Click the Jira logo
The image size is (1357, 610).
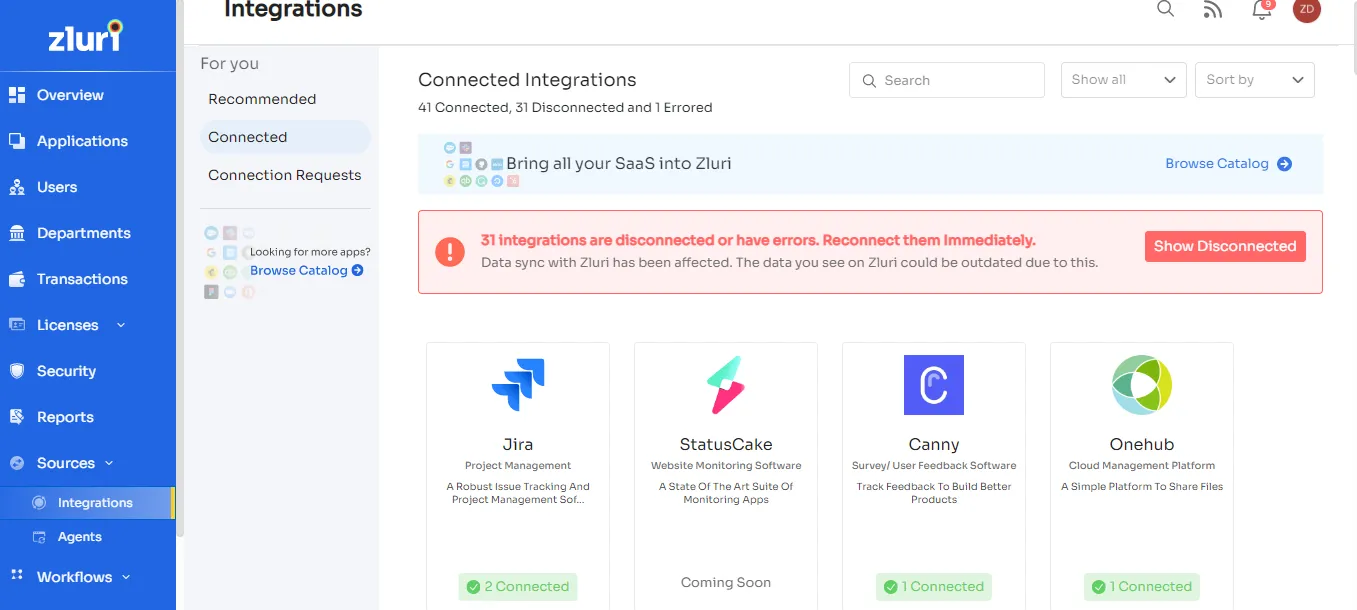tap(518, 385)
